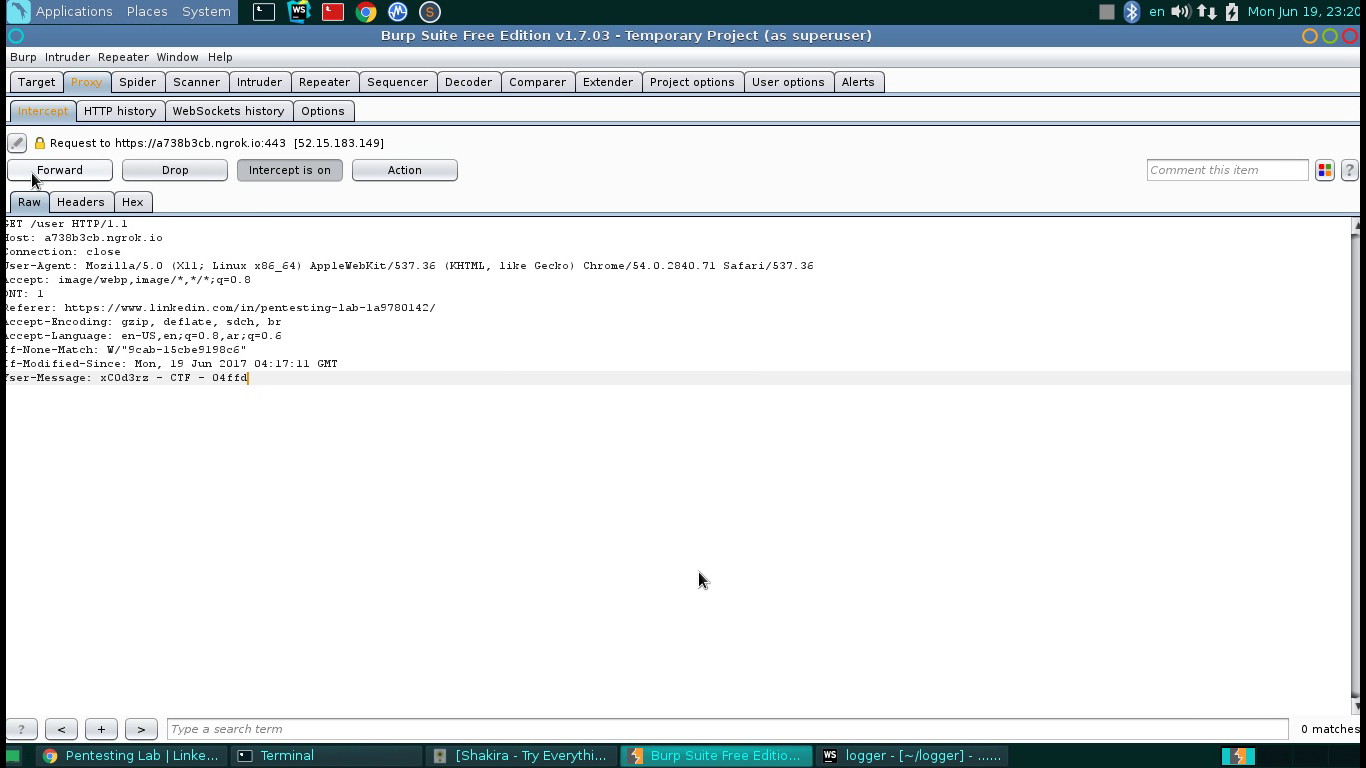
Task: Open the HTTP history sub-tab
Action: point(120,111)
